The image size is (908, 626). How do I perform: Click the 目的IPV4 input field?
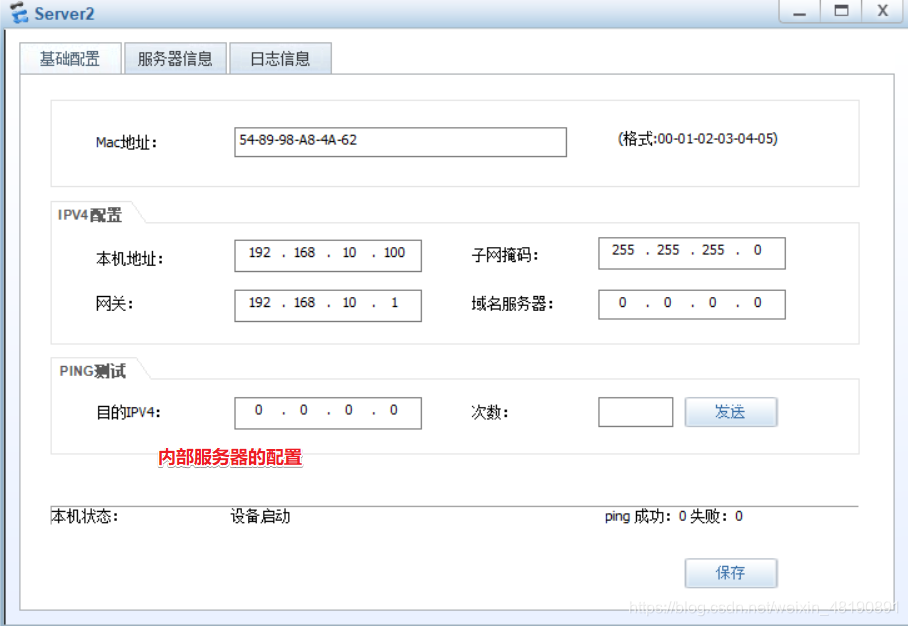click(328, 413)
